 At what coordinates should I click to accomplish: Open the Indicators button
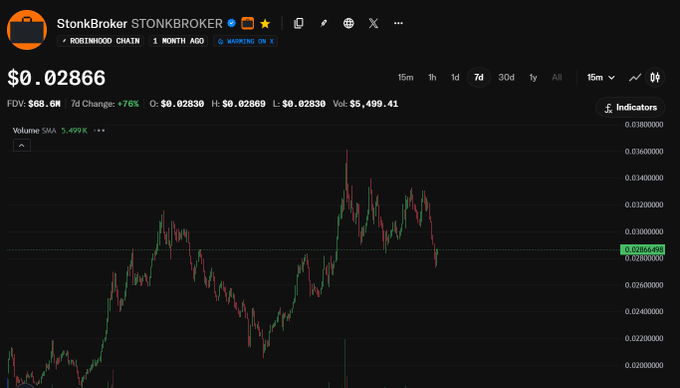[x=630, y=108]
